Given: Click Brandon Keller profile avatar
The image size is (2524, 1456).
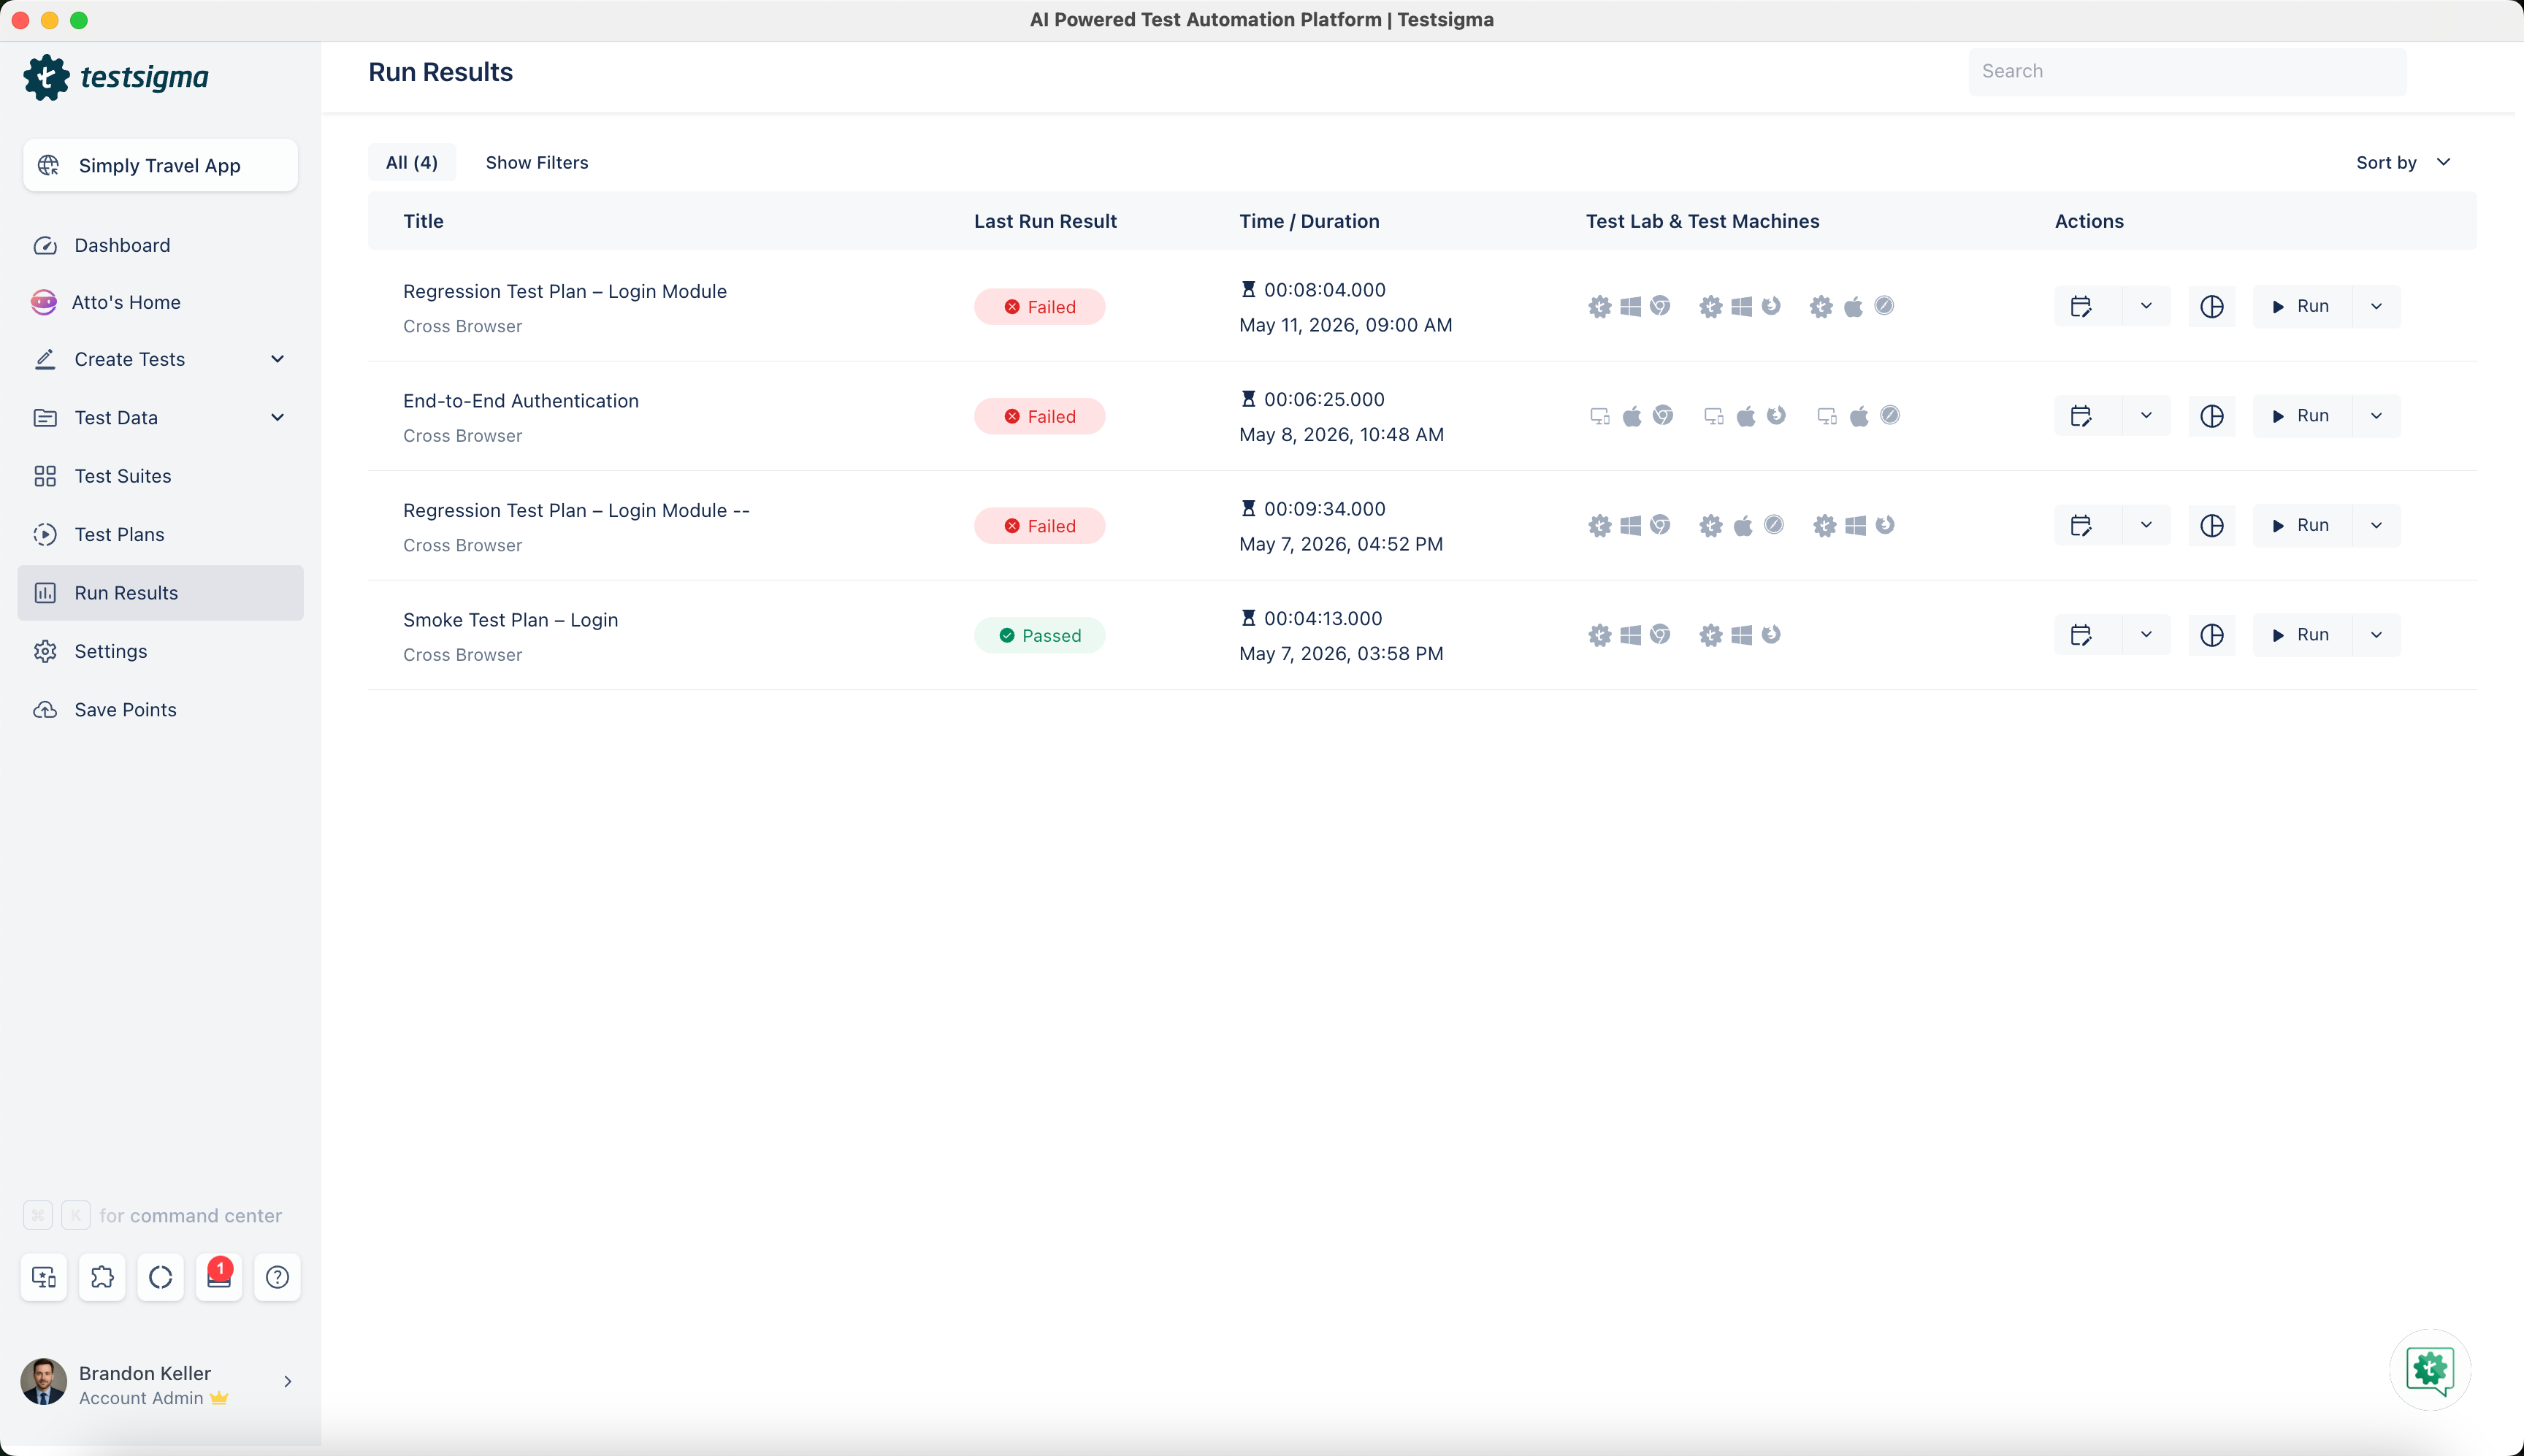Looking at the screenshot, I should pyautogui.click(x=43, y=1382).
